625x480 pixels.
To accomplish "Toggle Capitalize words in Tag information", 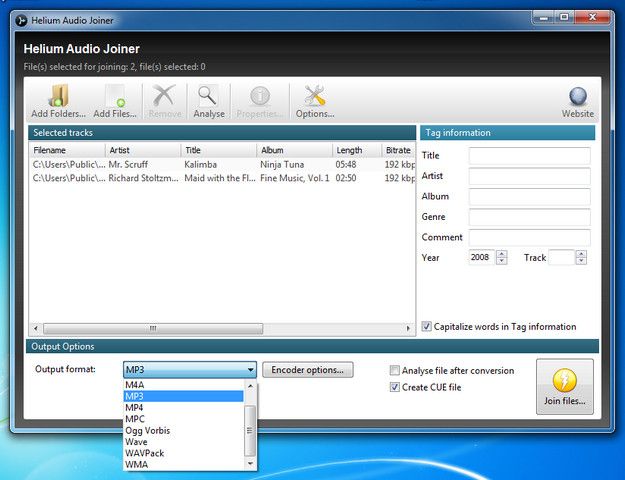I will [426, 327].
